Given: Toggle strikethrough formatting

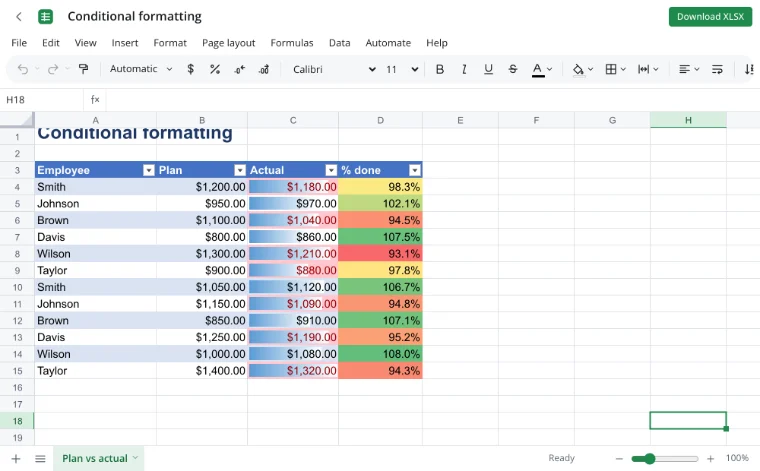Looking at the screenshot, I should tap(513, 69).
